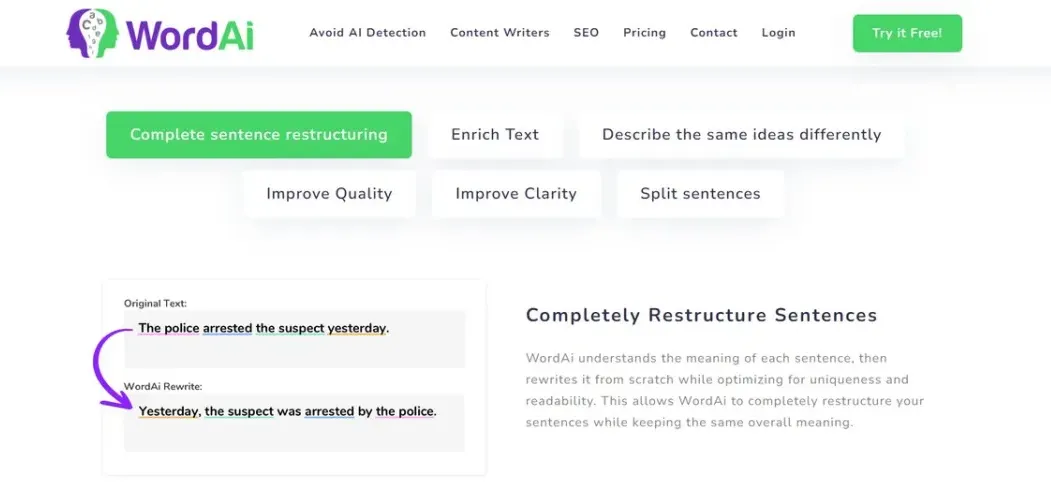Open the Split sentences tab

coord(700,194)
